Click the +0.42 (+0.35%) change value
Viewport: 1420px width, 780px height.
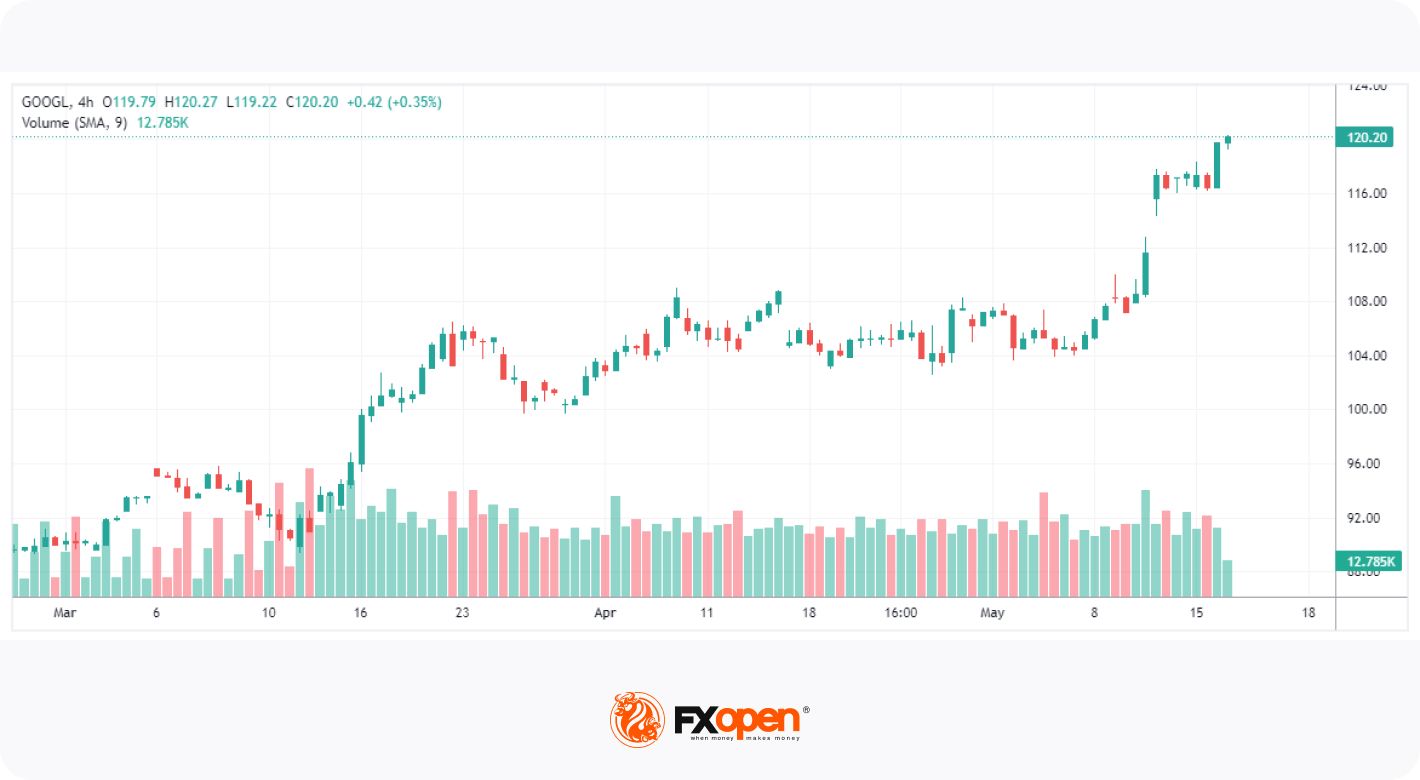pyautogui.click(x=394, y=102)
